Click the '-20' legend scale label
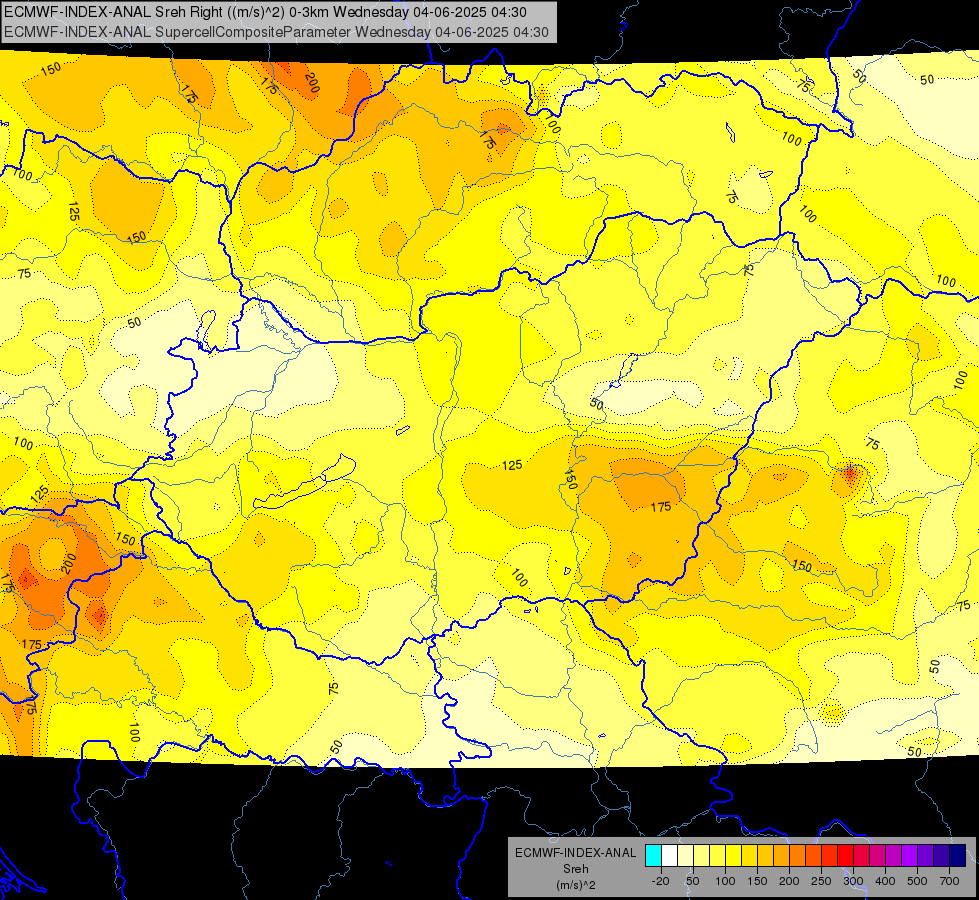Screen dimensions: 979x900 coord(661,881)
